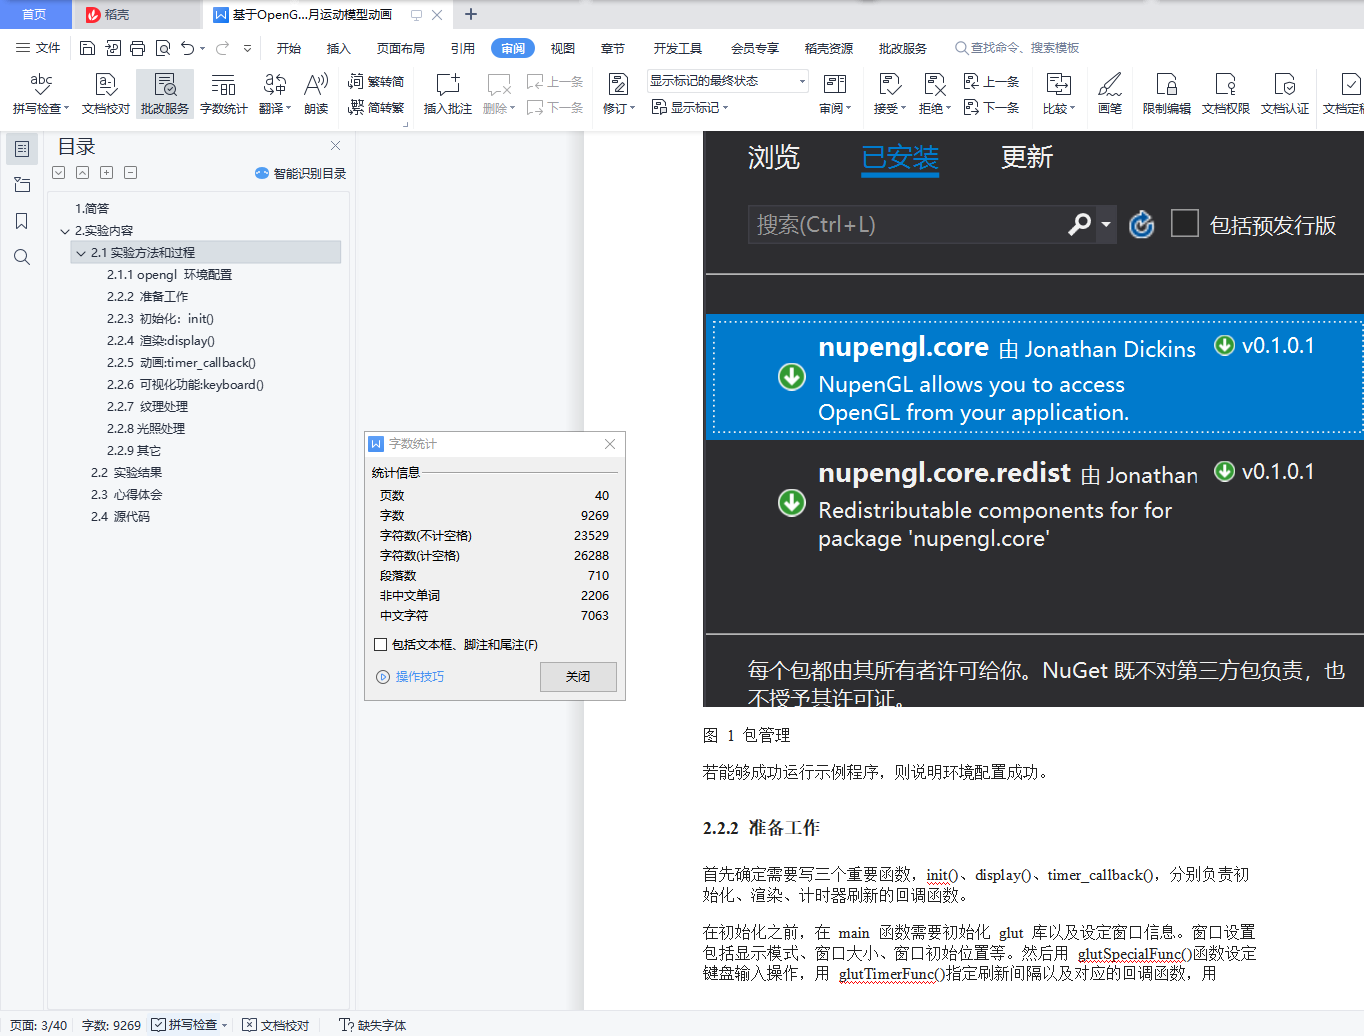Screen dimensions: 1364x1036
Task: Select the ink pen tool (画笔)
Action: pos(1110,94)
